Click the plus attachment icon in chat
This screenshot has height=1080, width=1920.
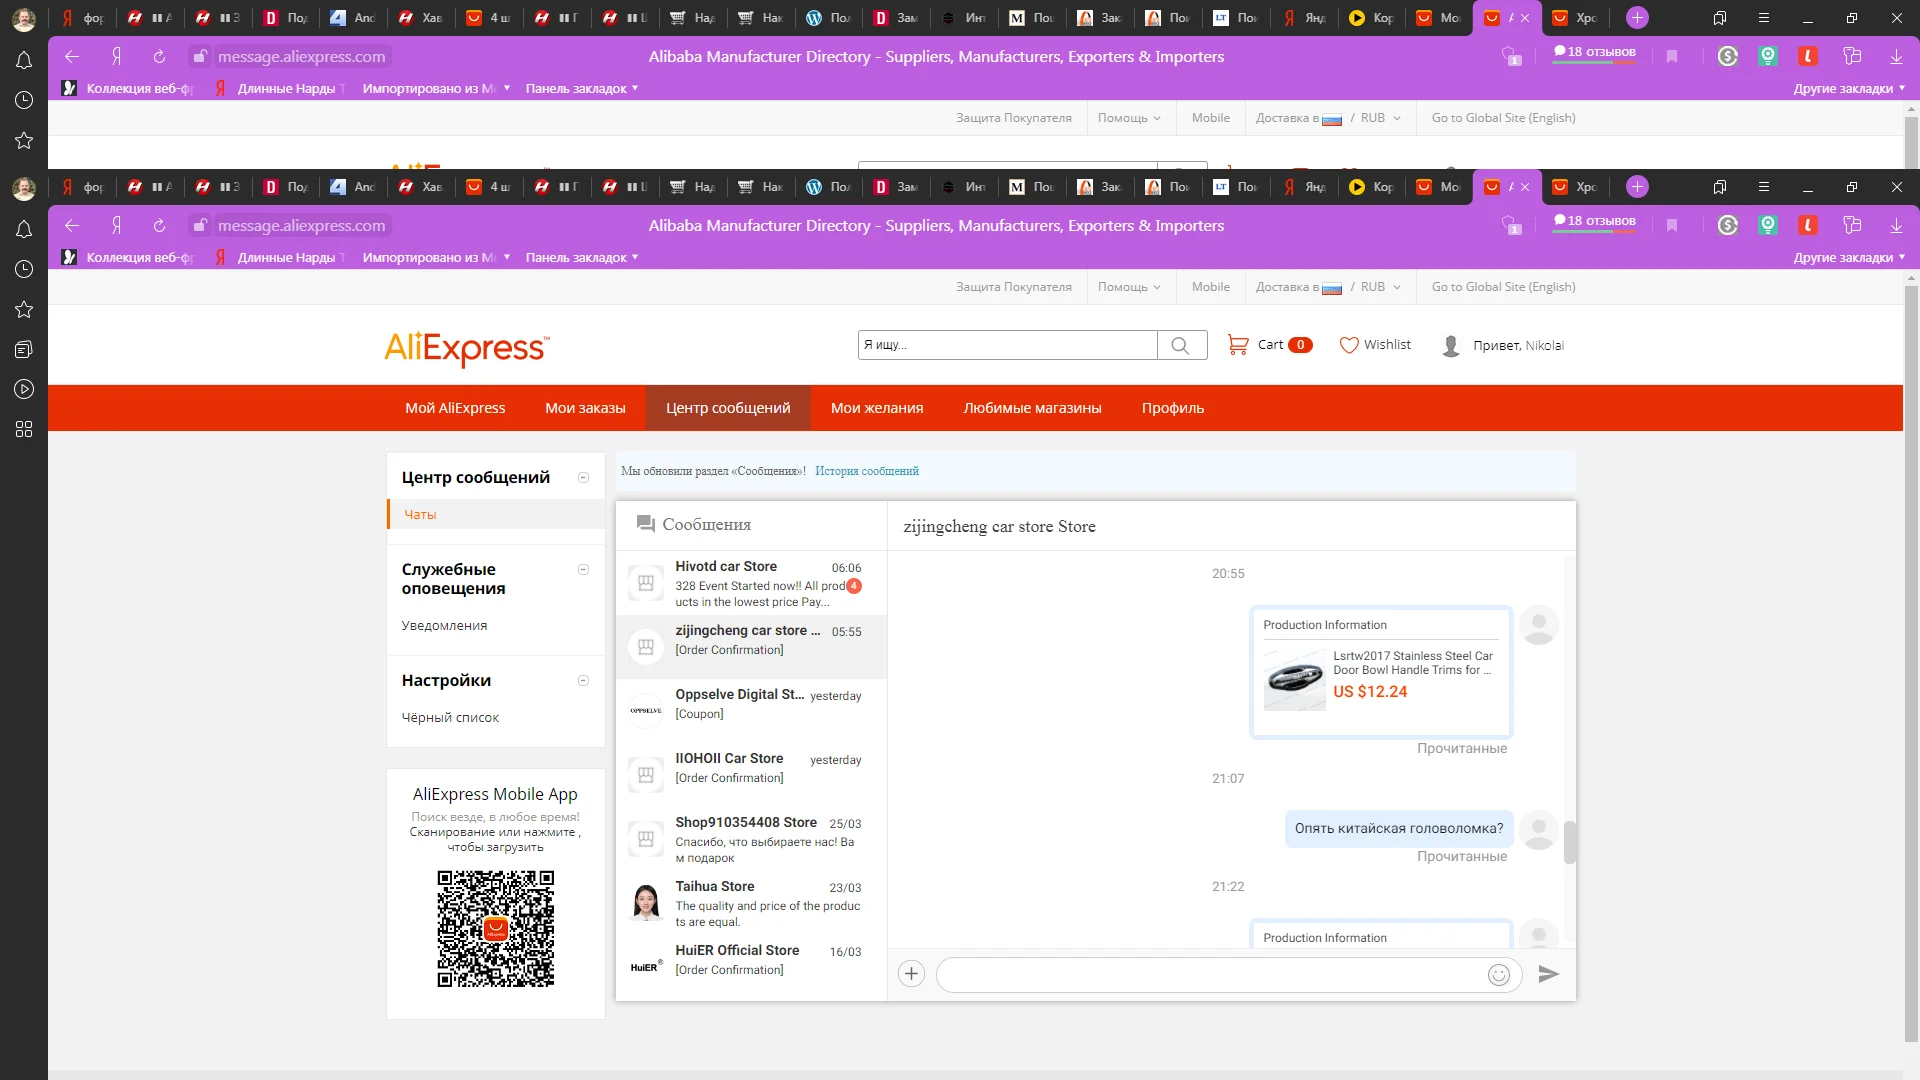[911, 974]
